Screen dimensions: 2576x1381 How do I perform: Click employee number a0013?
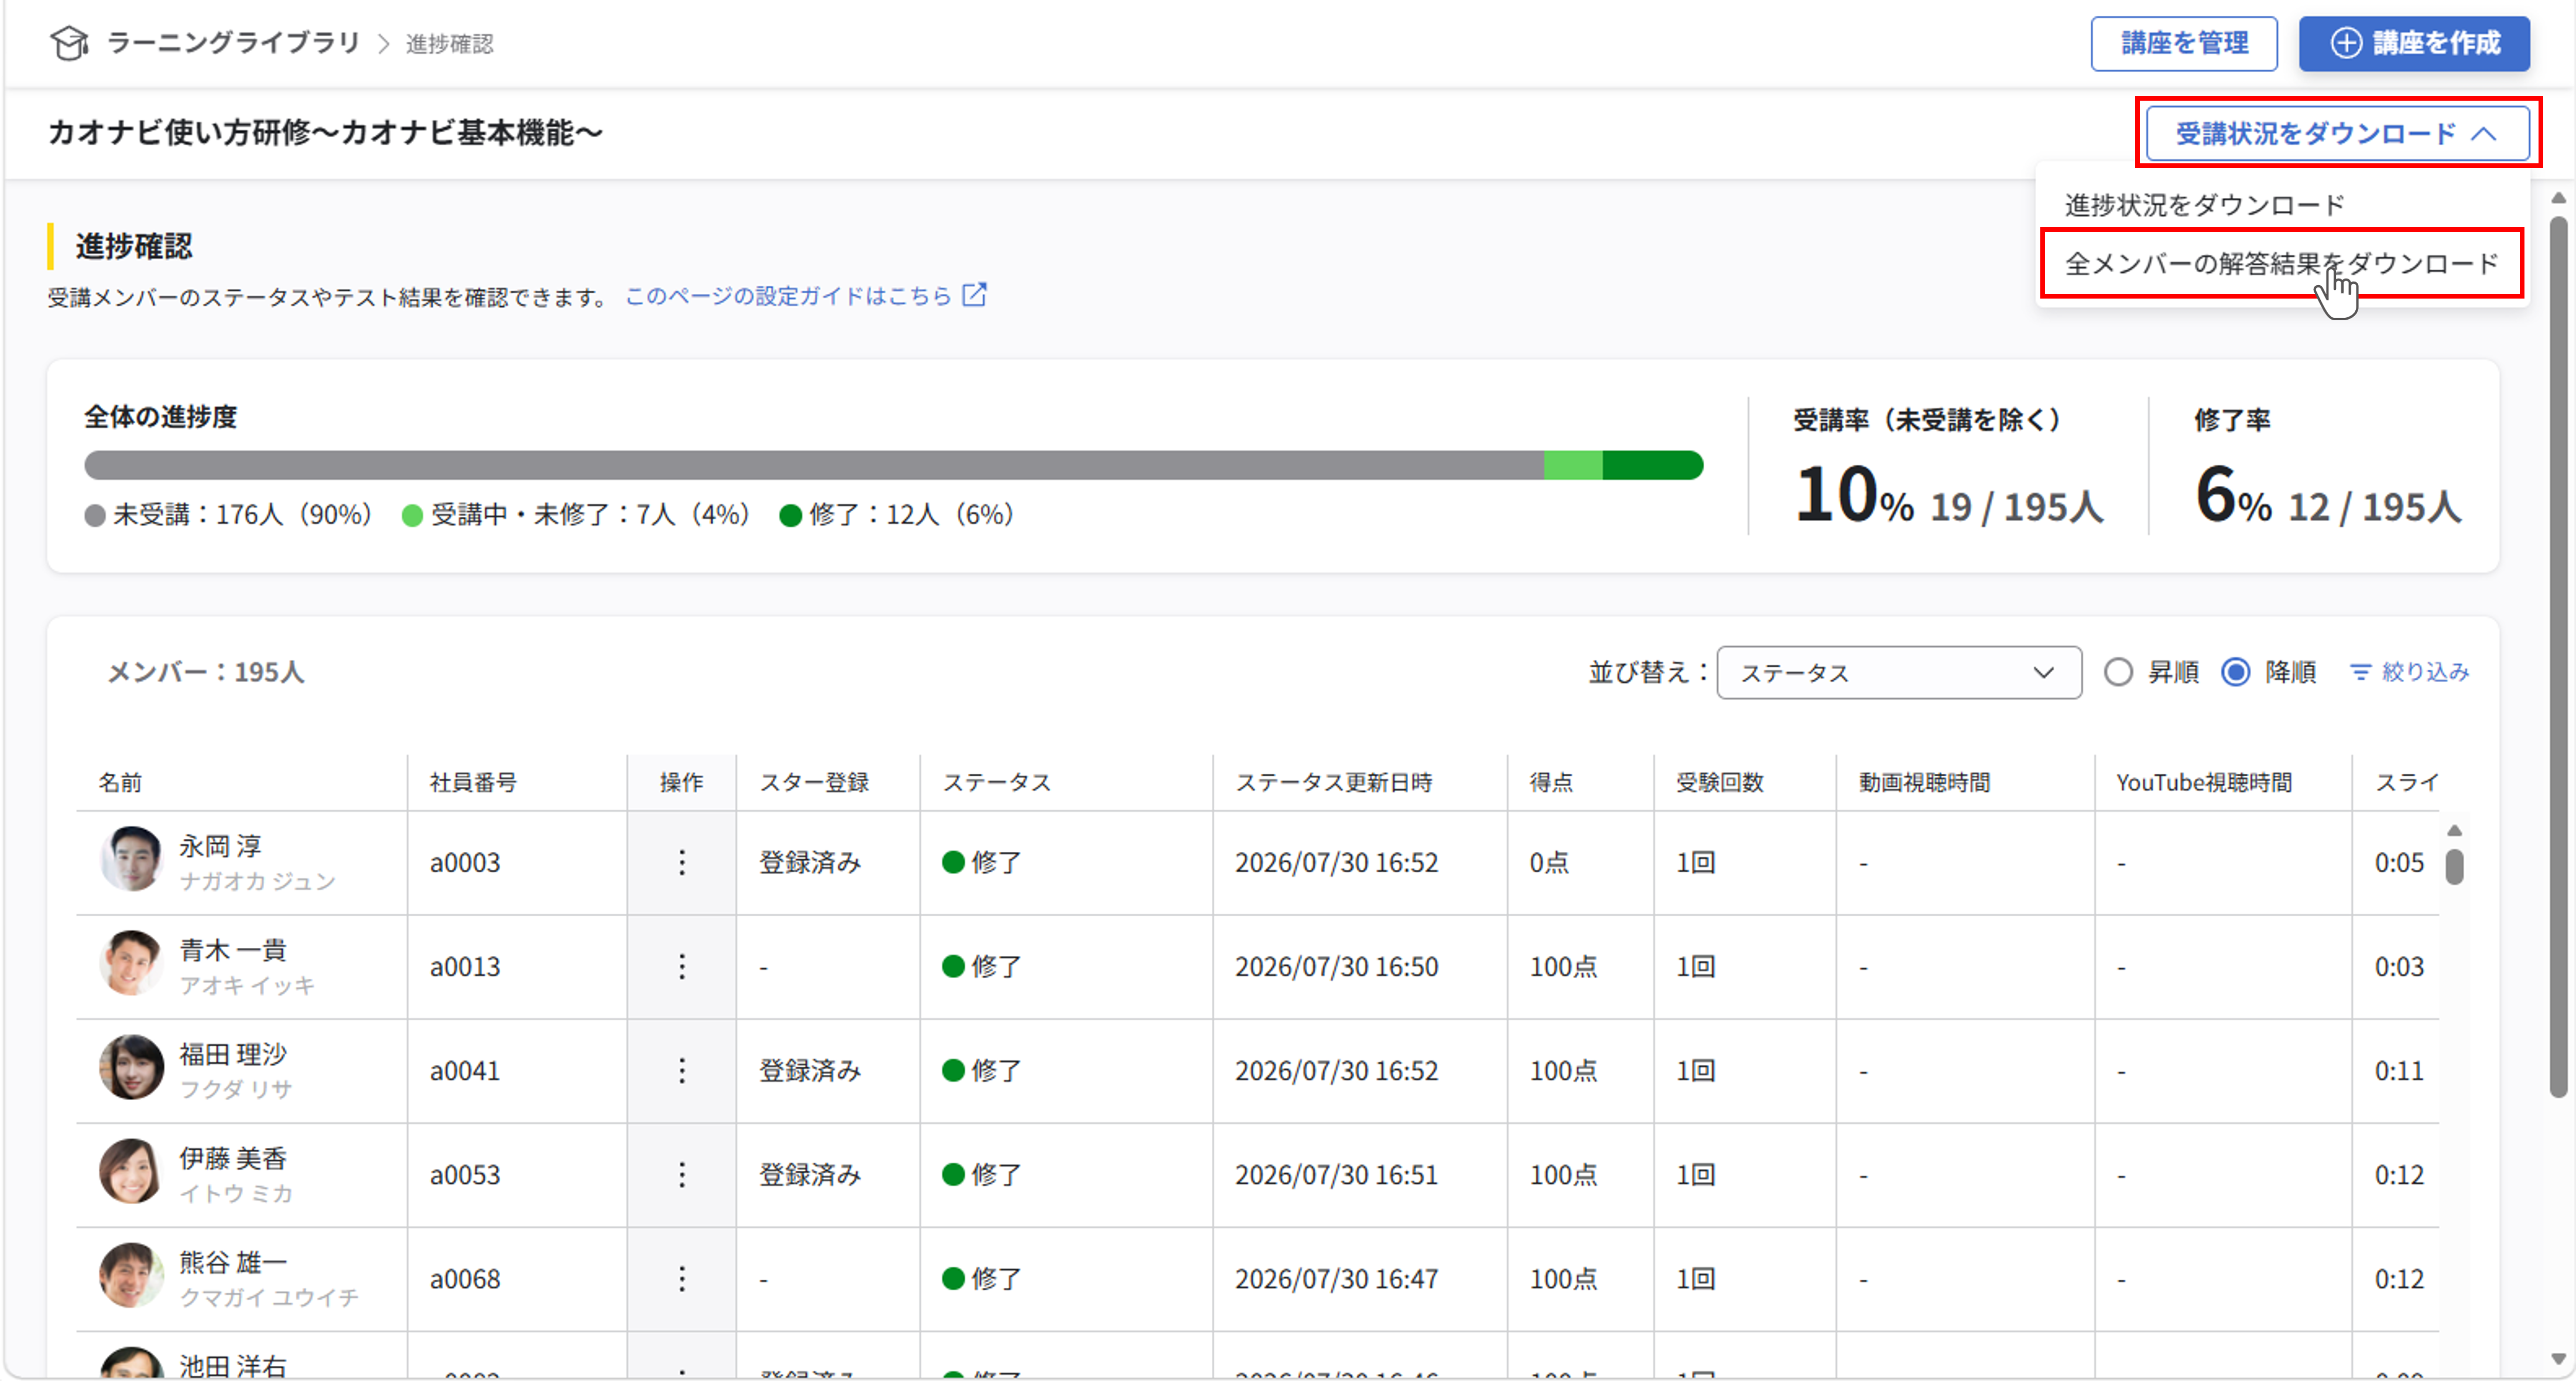pyautogui.click(x=465, y=966)
